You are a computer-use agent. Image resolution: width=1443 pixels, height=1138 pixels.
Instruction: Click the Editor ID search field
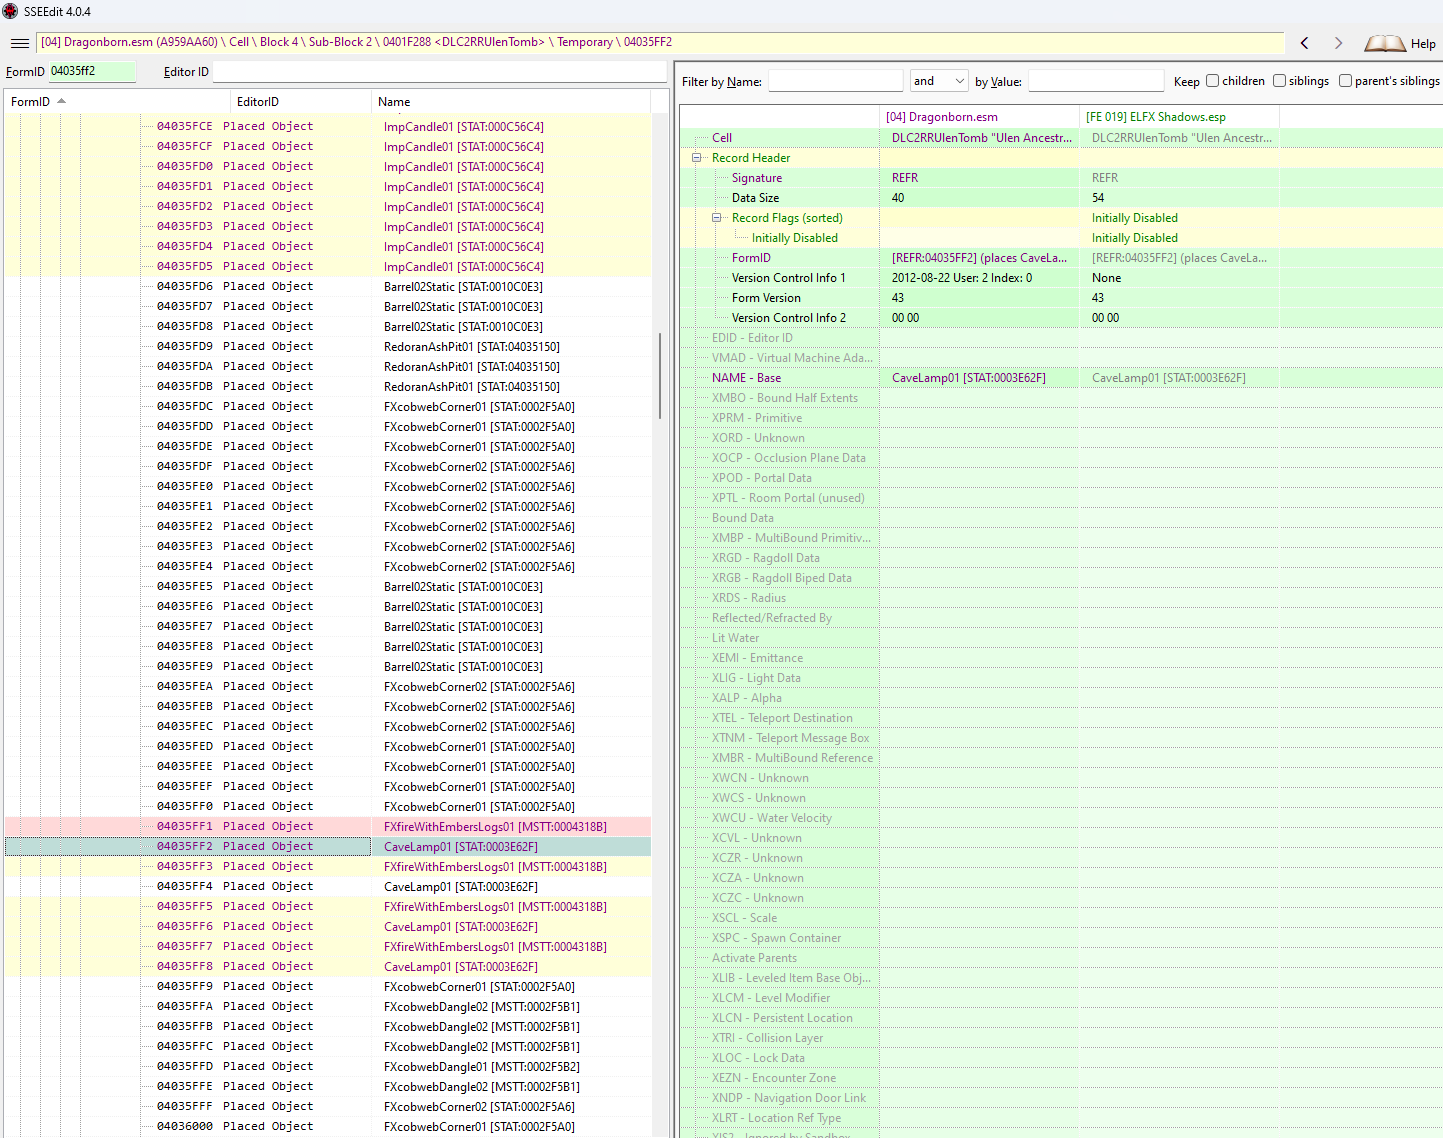point(439,72)
